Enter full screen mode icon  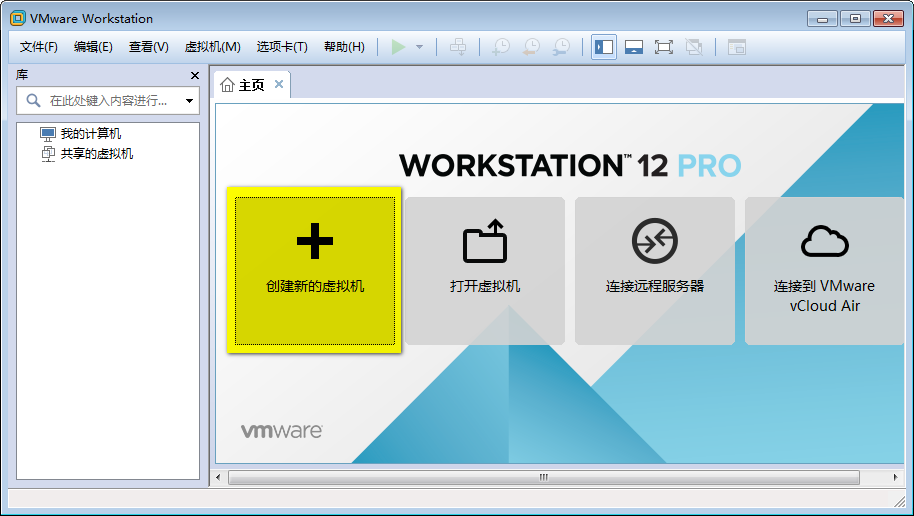coord(664,47)
